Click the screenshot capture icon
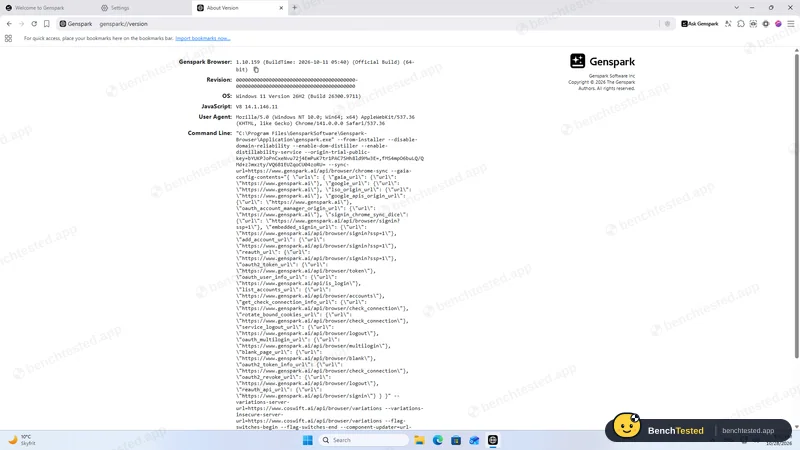800x450 pixels. pos(753,24)
